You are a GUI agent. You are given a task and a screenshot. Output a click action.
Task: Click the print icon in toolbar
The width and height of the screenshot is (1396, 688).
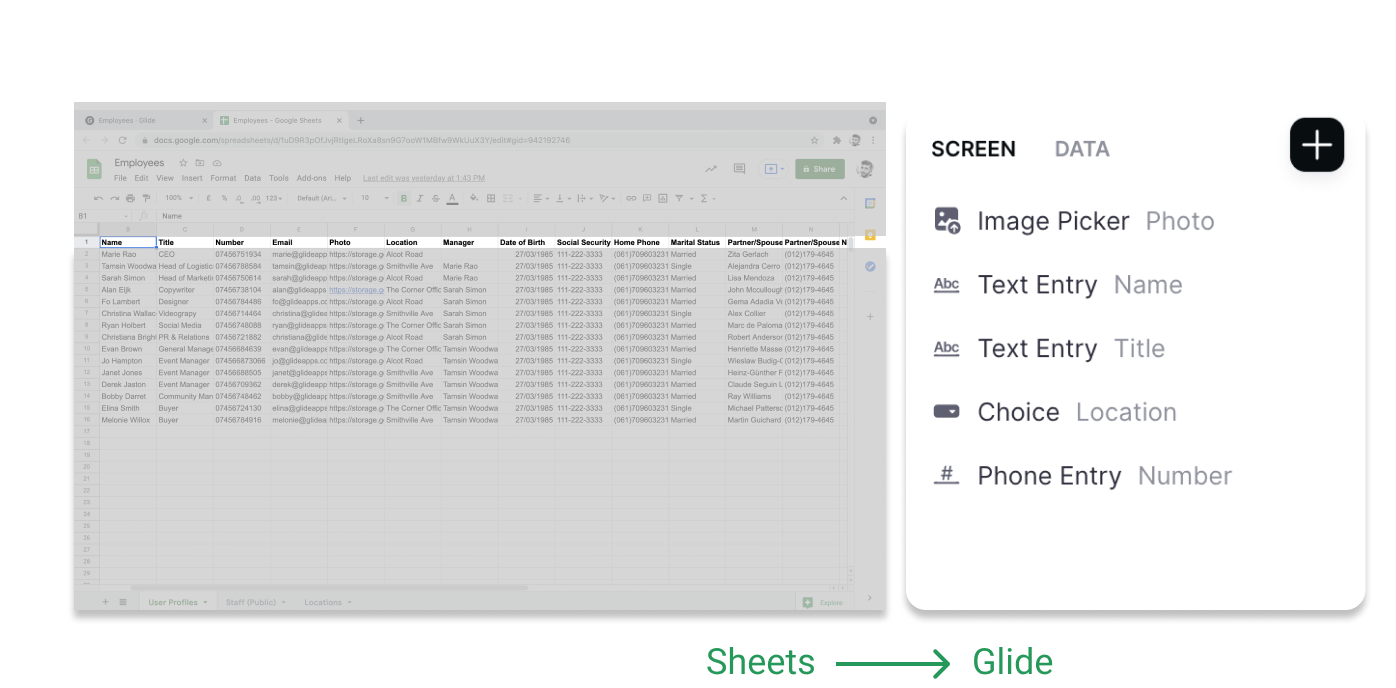point(130,198)
